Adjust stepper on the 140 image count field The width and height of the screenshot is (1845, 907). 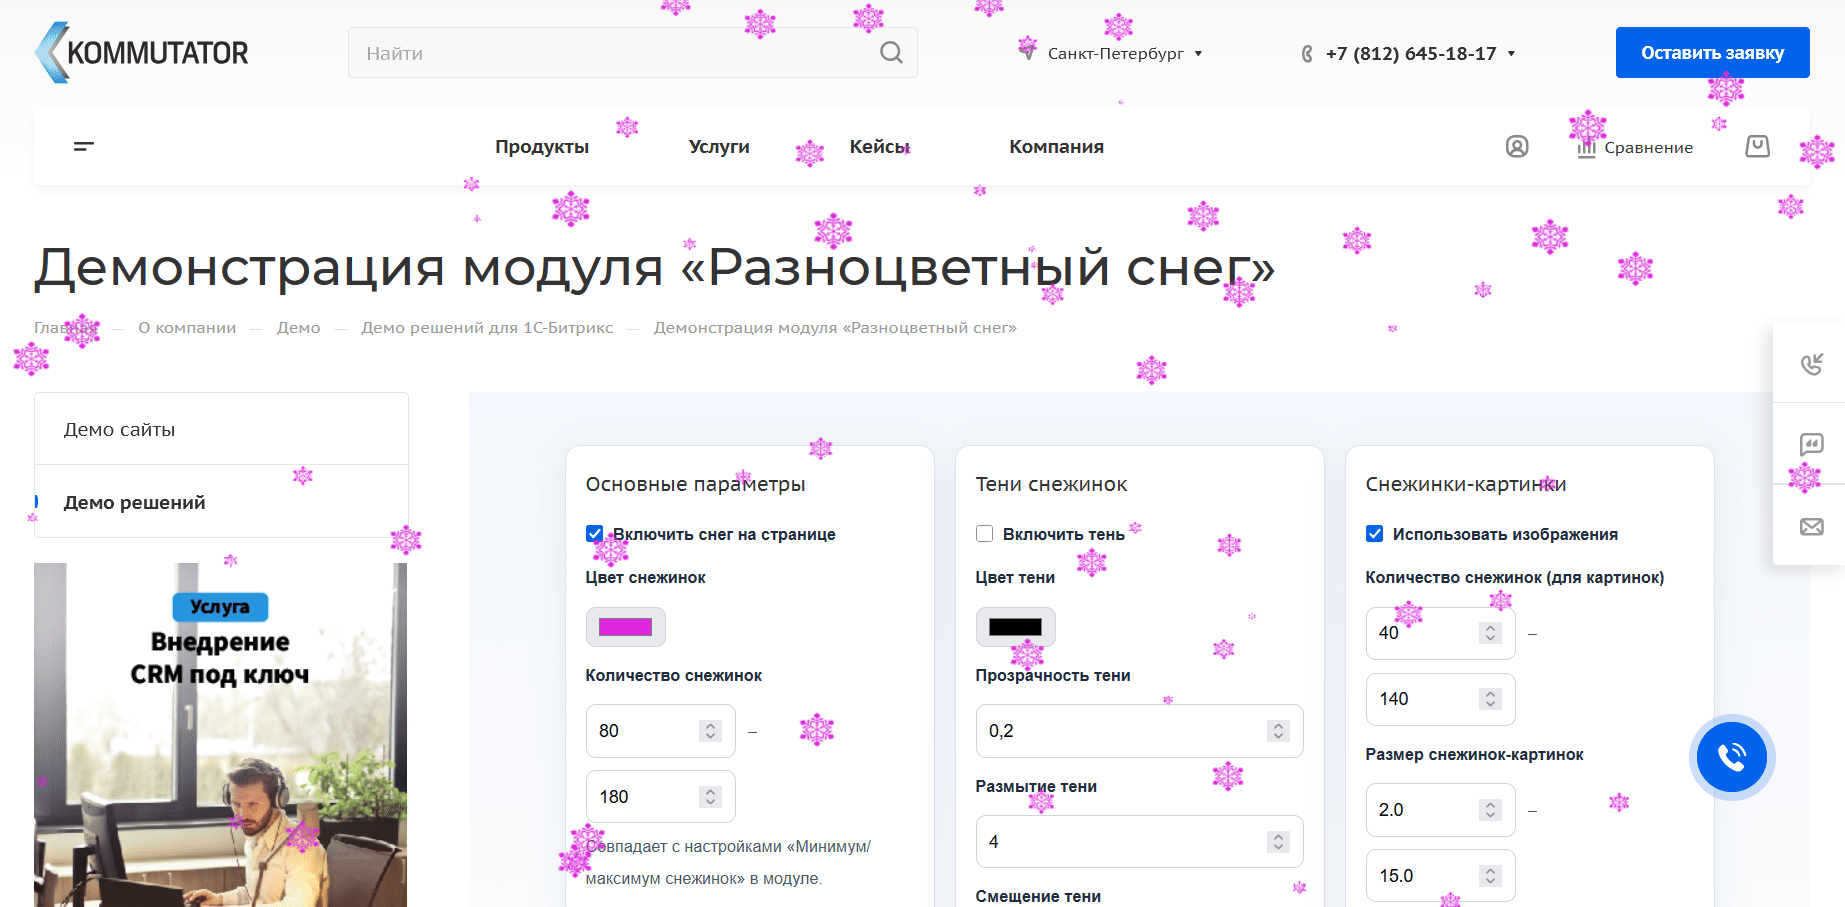[x=1490, y=699]
